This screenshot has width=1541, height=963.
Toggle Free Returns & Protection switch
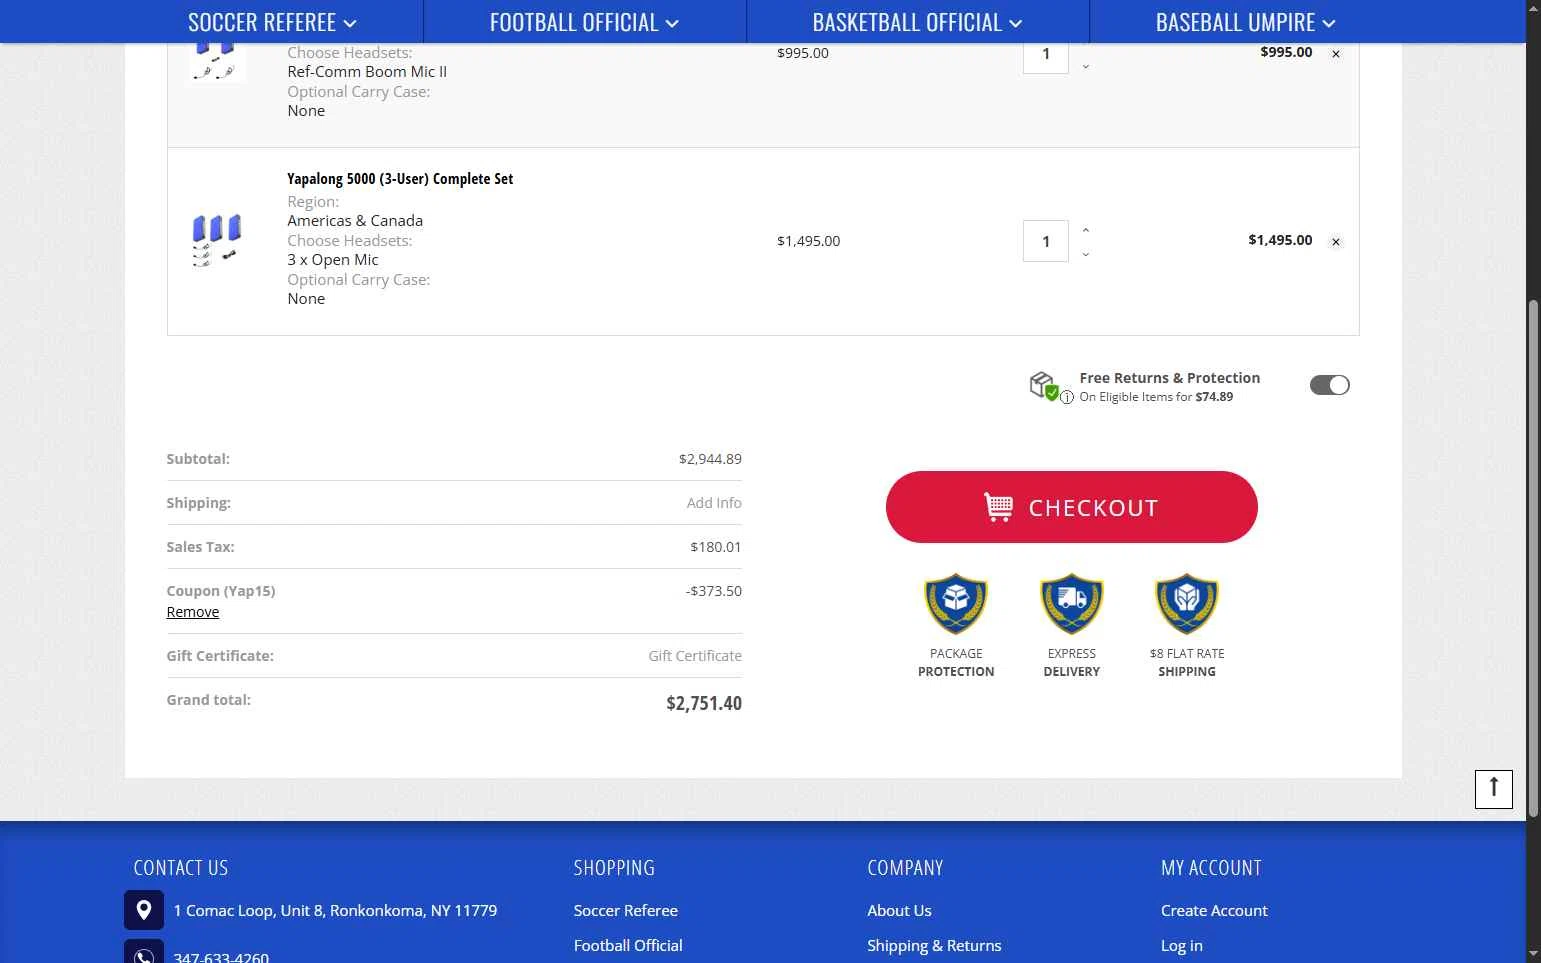tap(1329, 385)
